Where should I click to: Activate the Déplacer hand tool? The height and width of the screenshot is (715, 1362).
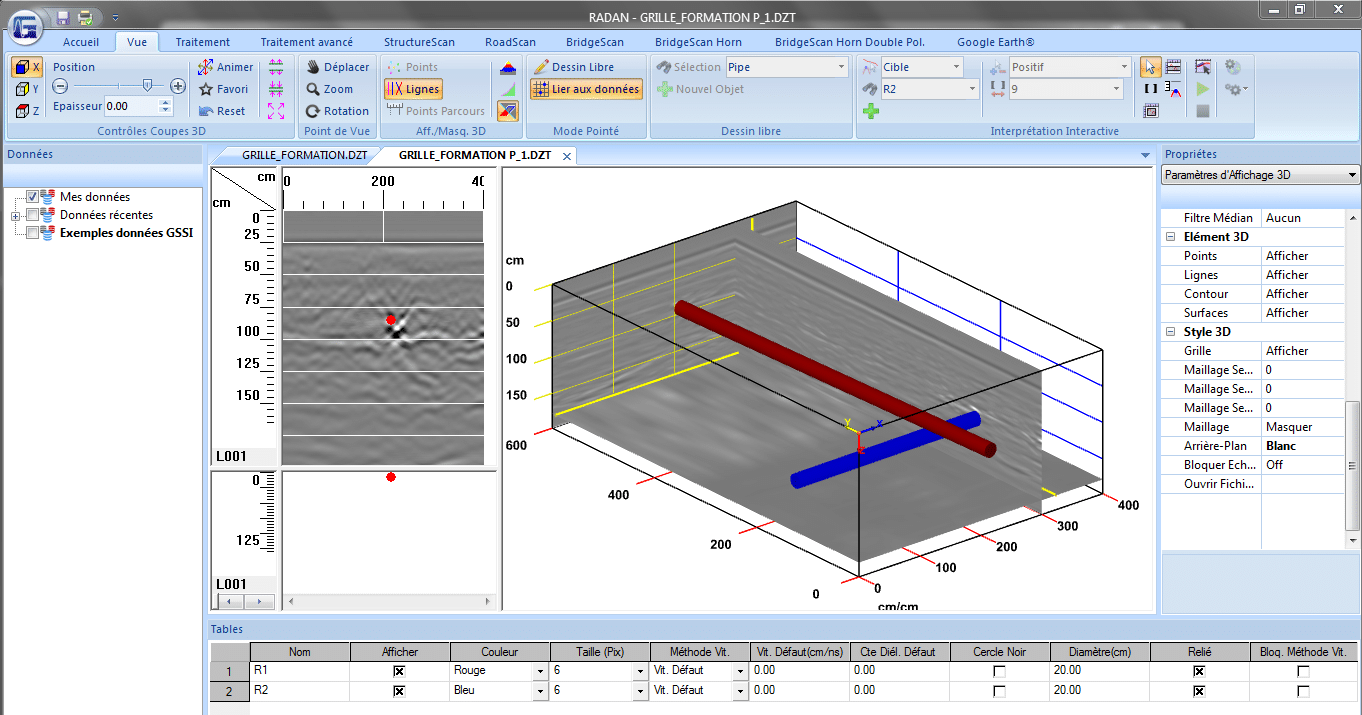[x=338, y=67]
